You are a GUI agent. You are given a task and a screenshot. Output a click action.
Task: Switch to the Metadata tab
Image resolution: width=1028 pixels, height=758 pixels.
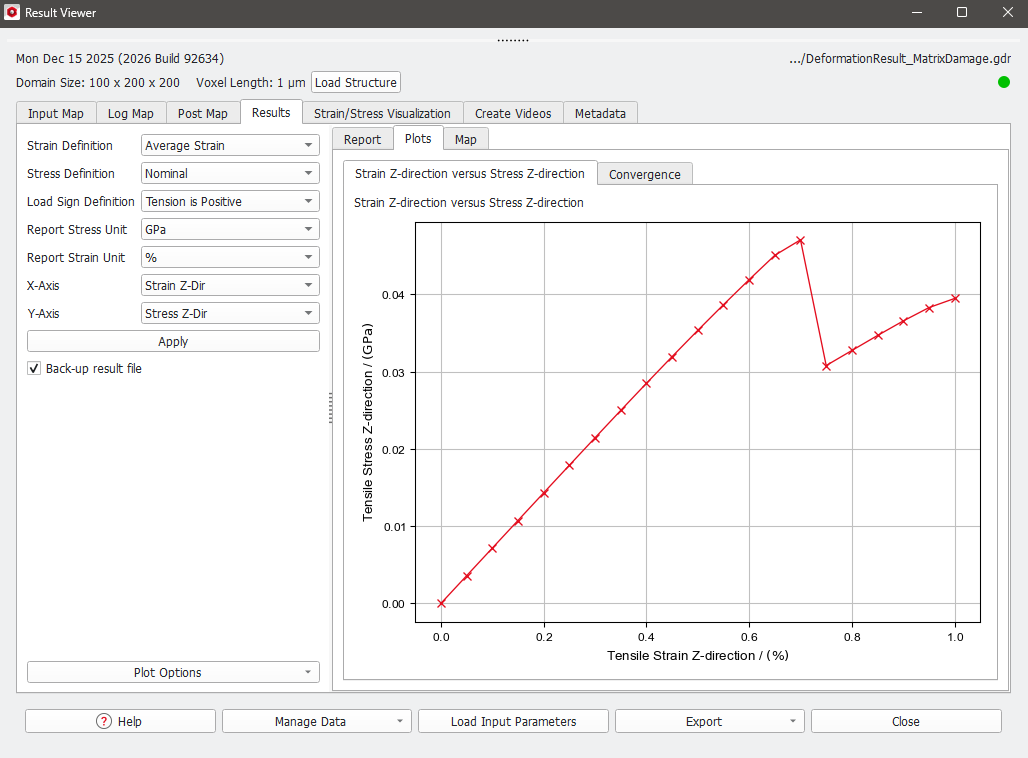point(600,113)
